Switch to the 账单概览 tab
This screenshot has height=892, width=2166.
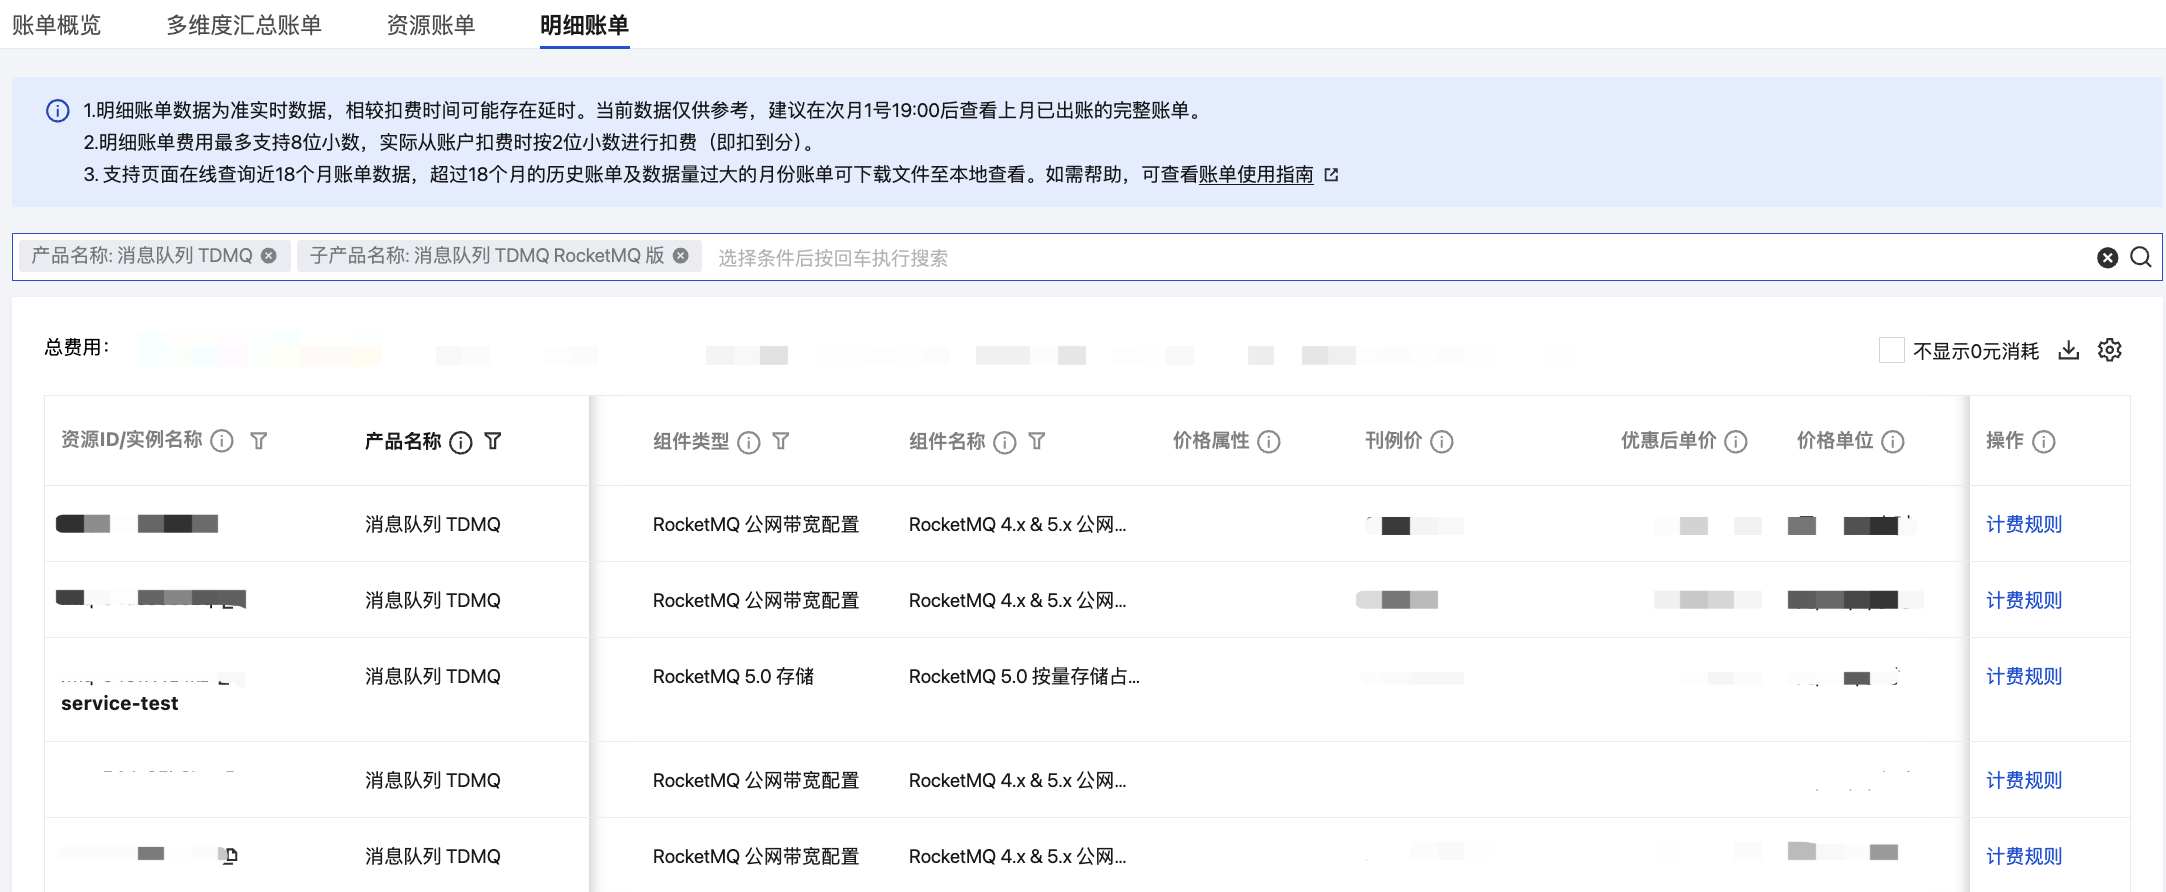click(57, 25)
